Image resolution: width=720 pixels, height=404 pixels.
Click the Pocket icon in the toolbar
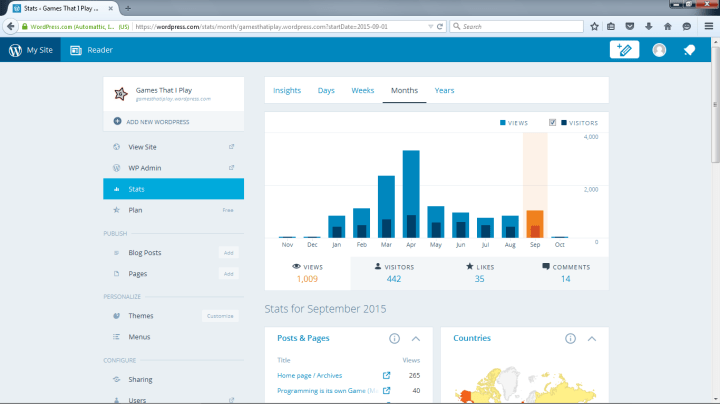tap(630, 27)
